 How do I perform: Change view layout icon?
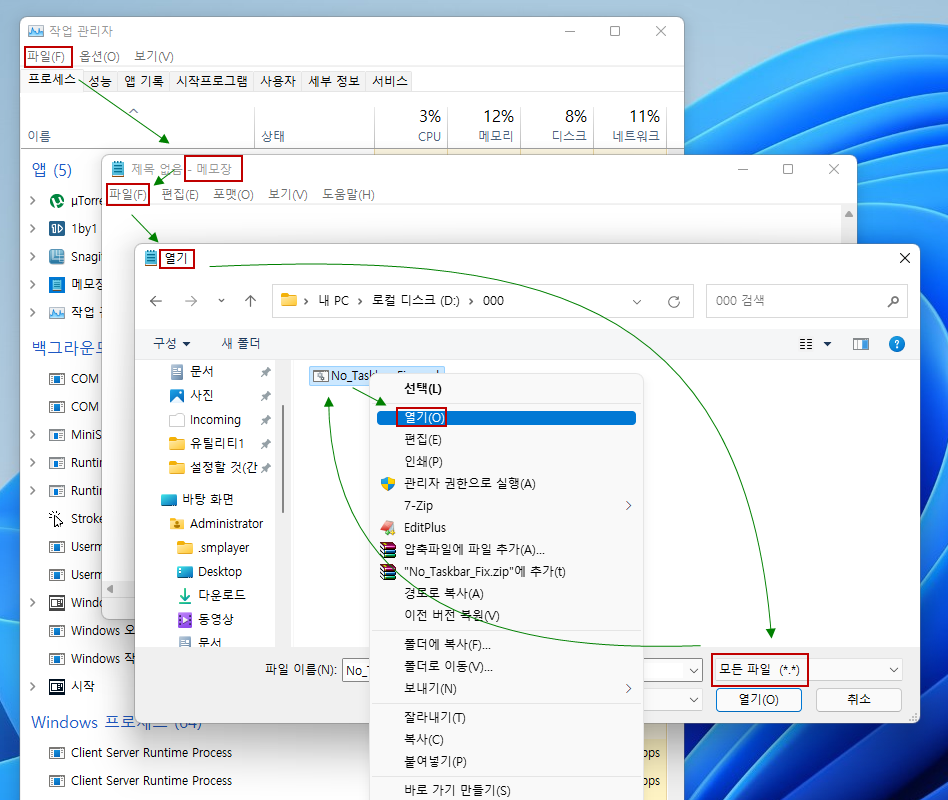point(806,344)
